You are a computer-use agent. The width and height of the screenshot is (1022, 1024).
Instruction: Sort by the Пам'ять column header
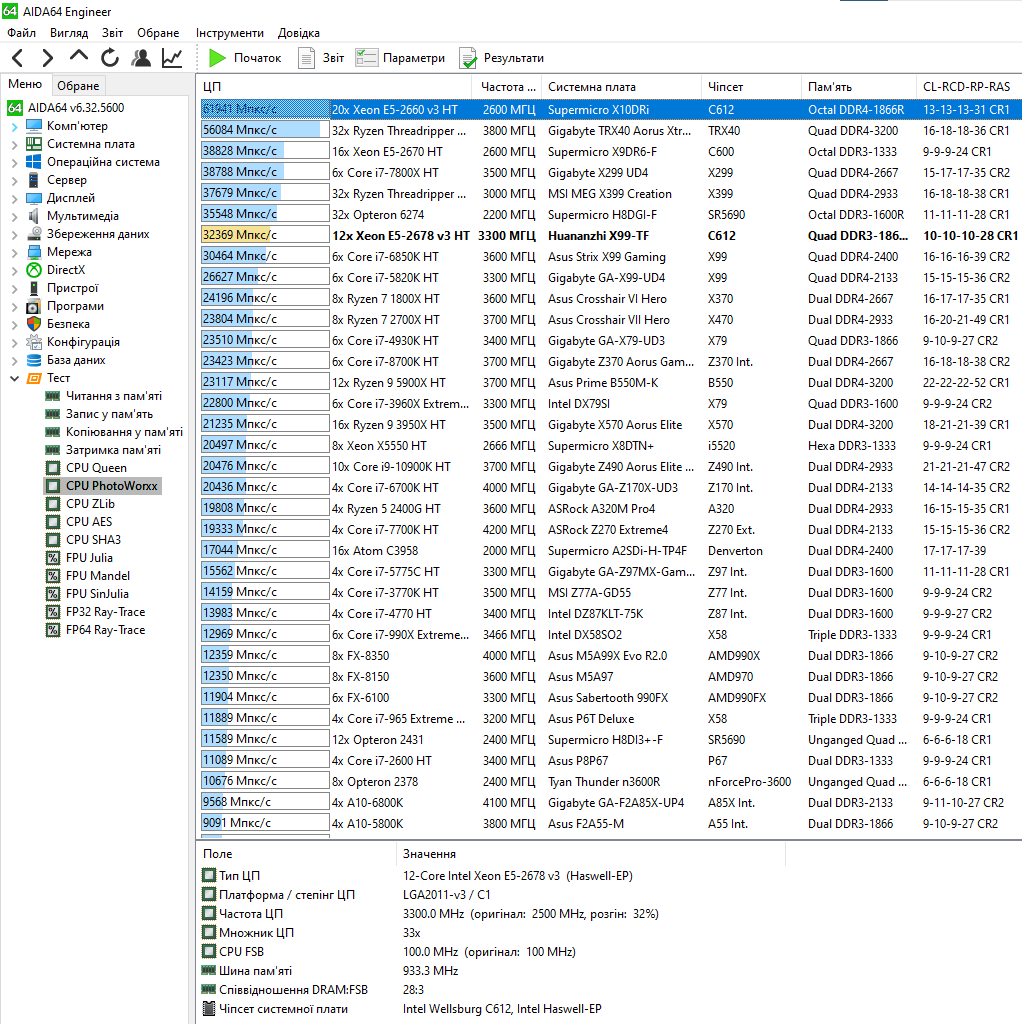858,87
